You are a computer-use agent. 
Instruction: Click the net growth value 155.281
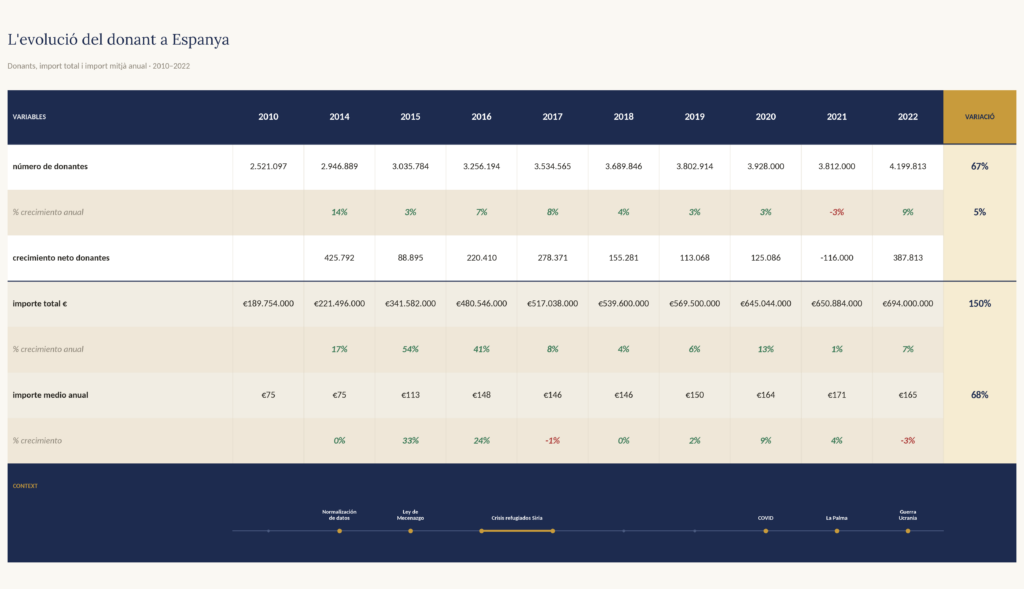point(624,258)
